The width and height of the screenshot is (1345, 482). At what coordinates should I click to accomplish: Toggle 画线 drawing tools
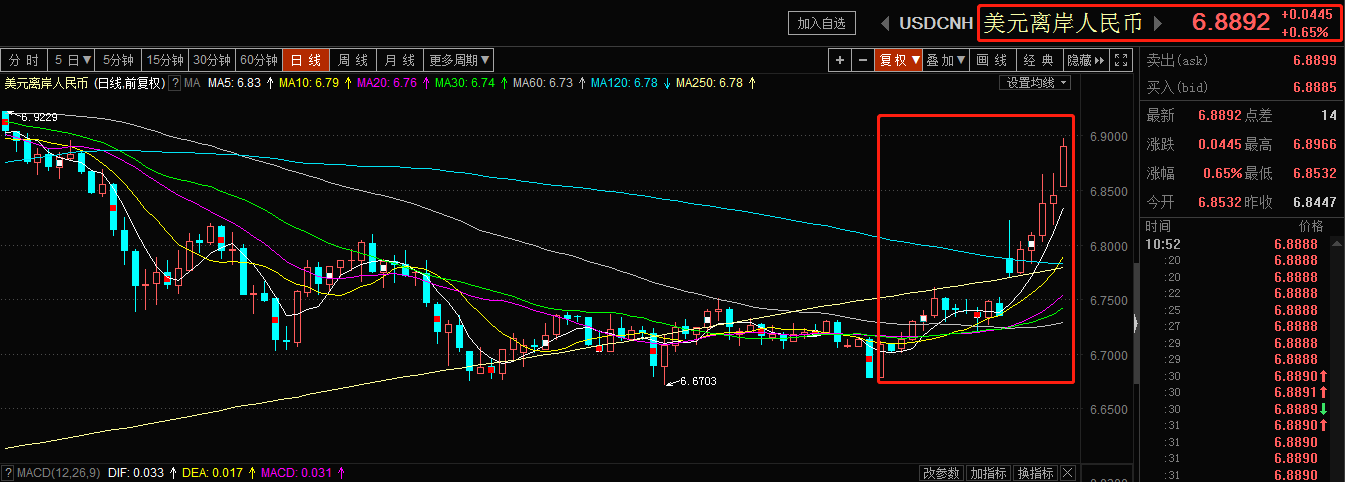(991, 60)
